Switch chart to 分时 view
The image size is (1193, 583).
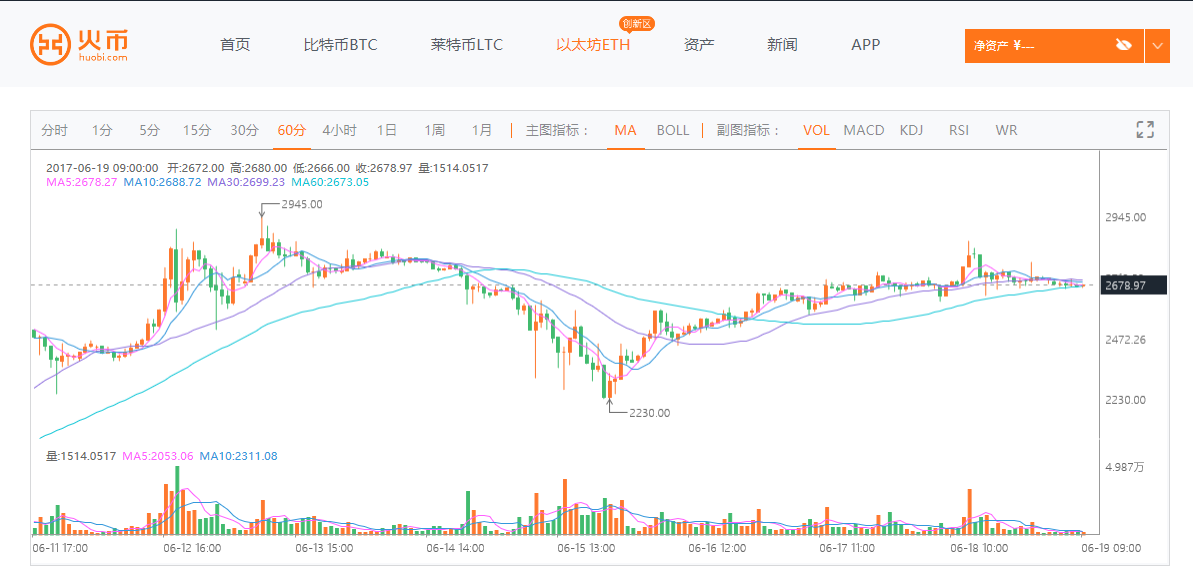tap(55, 130)
